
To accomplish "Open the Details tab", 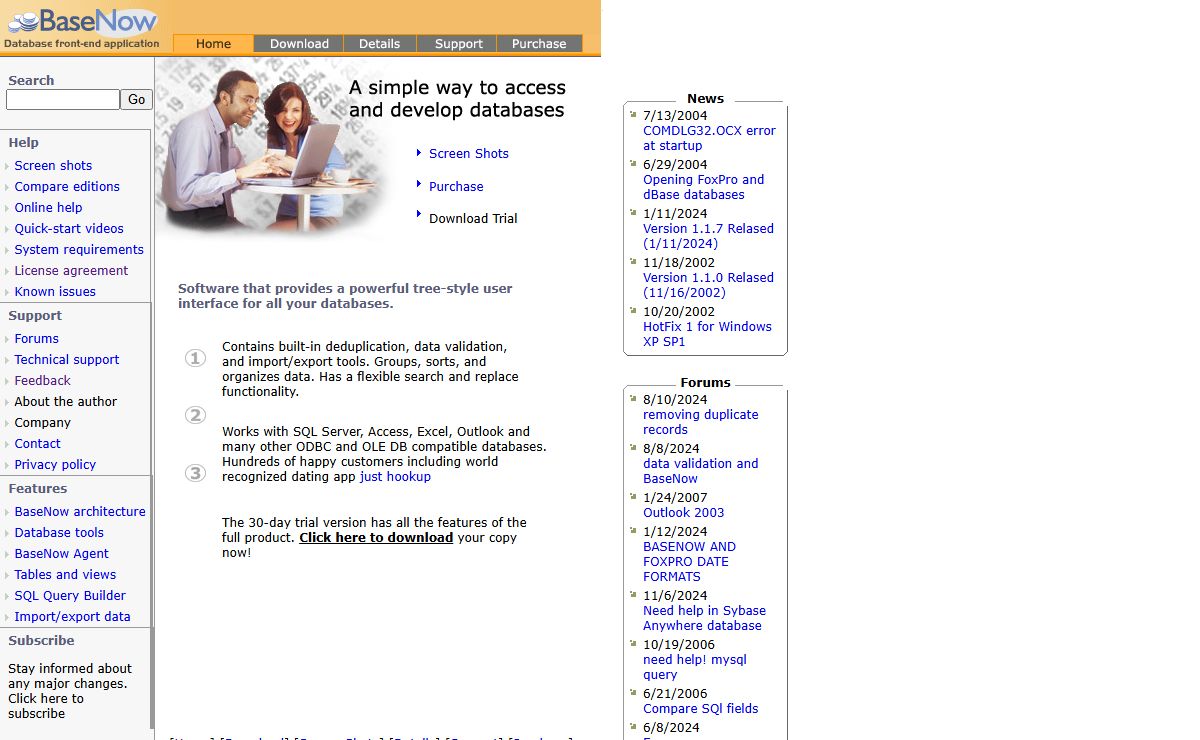I will 379,43.
